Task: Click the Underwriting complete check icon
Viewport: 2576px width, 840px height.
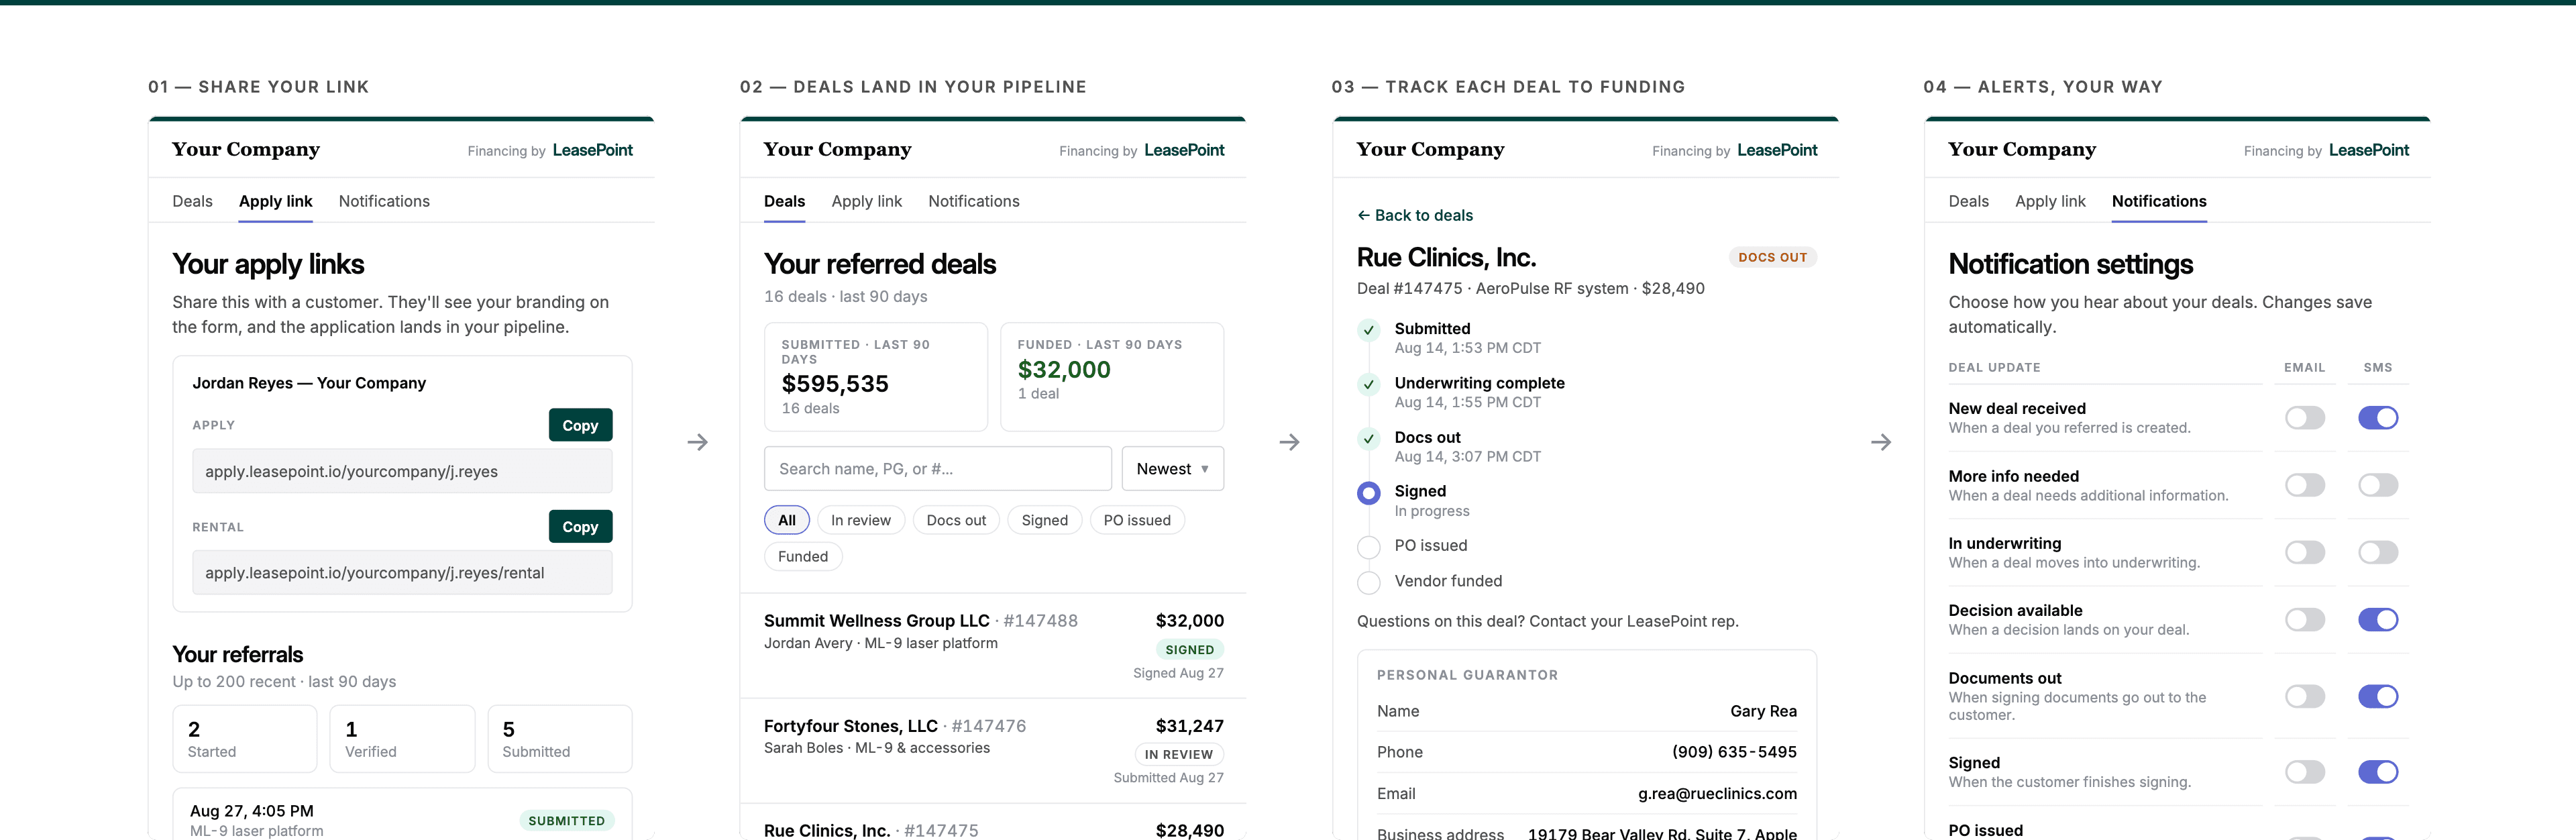Action: [1368, 384]
